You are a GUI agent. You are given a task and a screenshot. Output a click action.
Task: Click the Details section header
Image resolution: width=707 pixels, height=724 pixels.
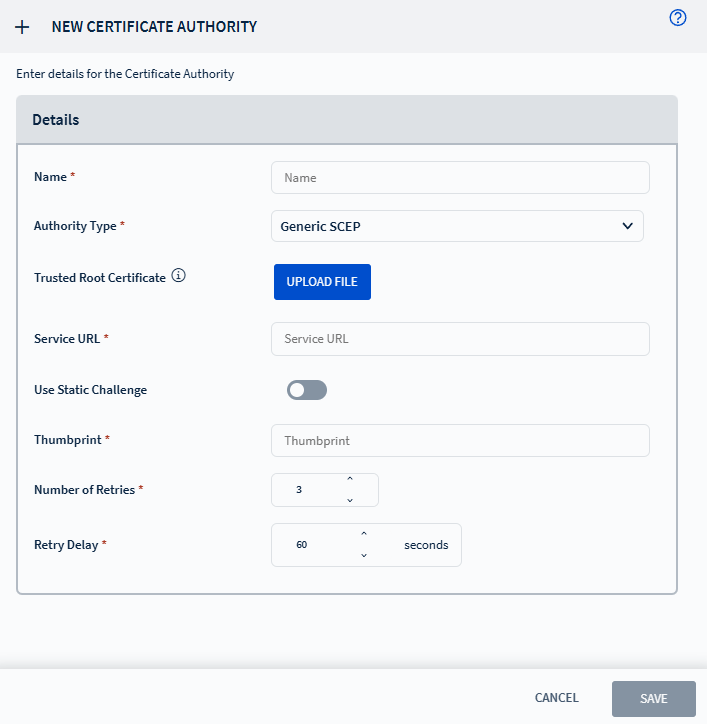pos(347,120)
